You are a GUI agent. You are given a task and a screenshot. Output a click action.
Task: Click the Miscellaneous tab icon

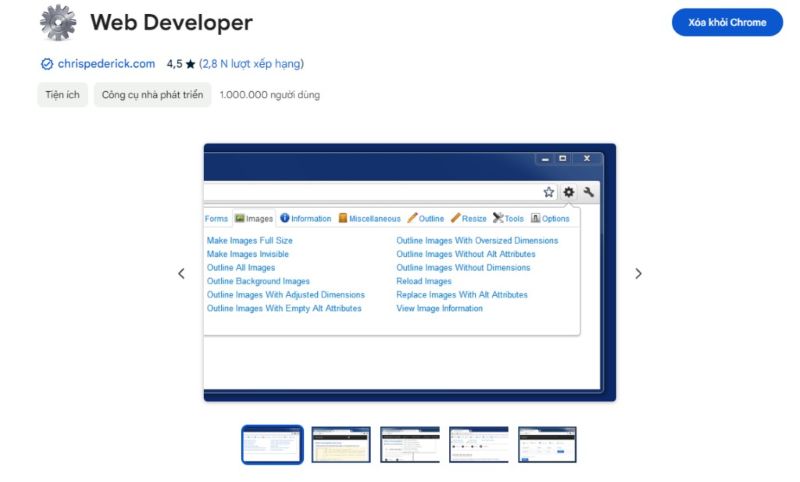343,218
